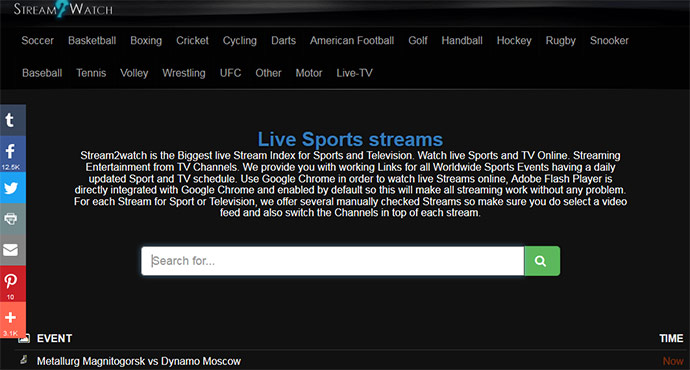Open the Boxing category
The image size is (690, 370).
click(x=146, y=40)
